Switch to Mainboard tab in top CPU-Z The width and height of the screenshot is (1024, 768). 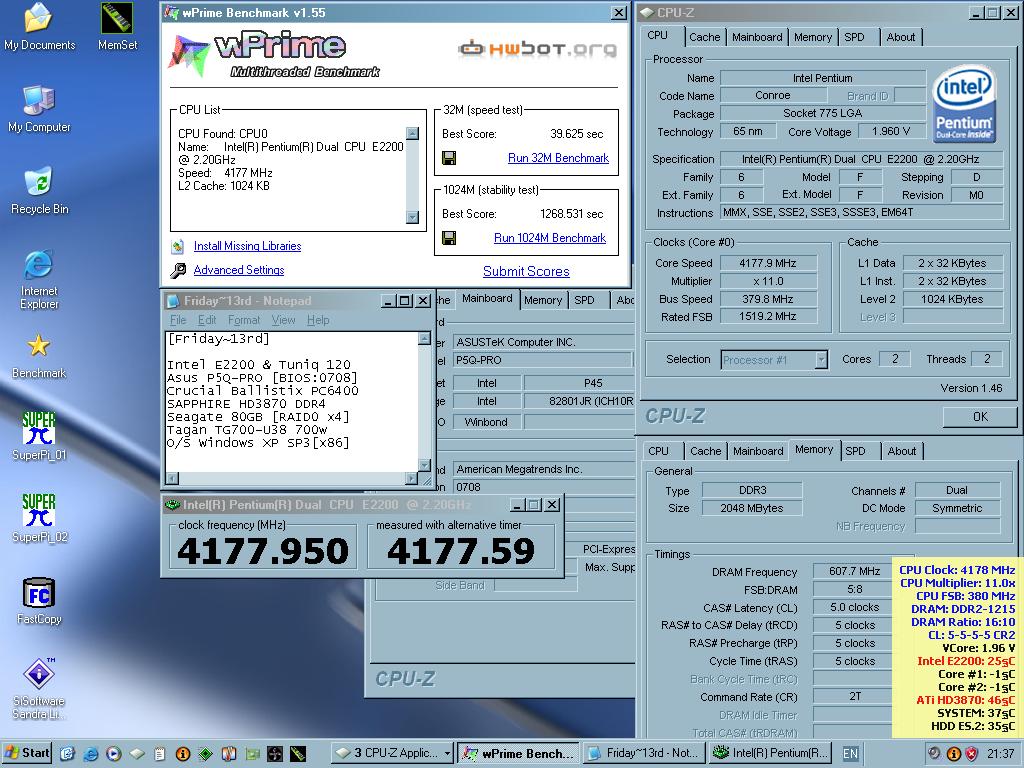pos(757,37)
